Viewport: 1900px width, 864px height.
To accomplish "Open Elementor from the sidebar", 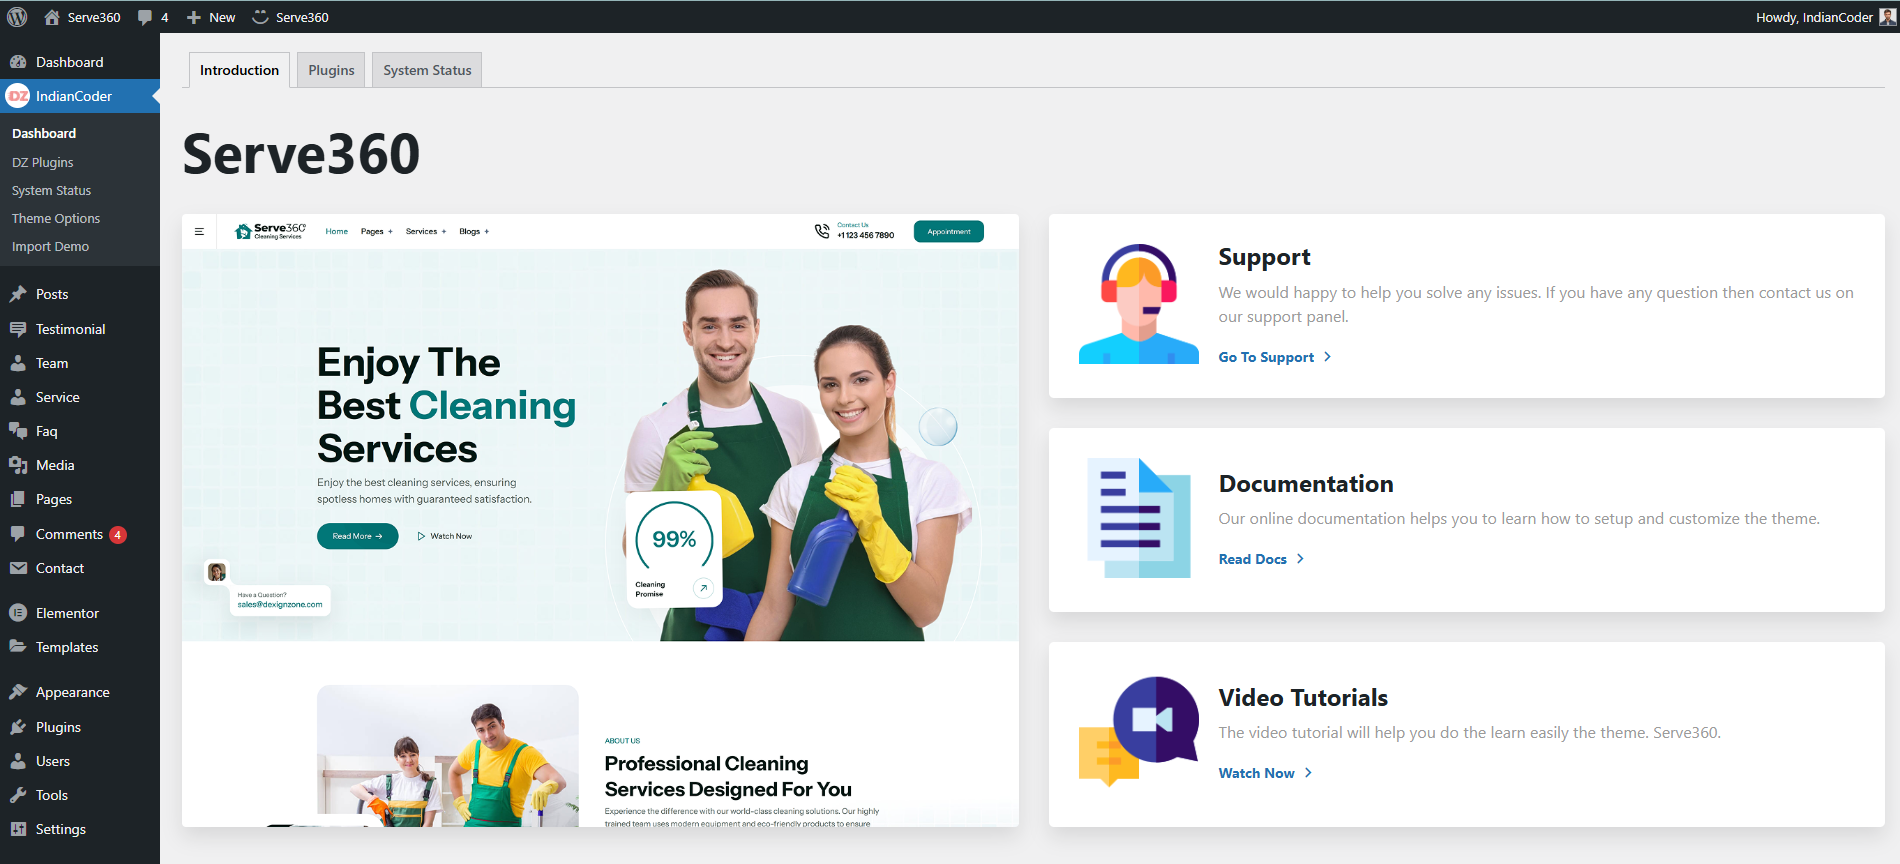I will pos(67,613).
